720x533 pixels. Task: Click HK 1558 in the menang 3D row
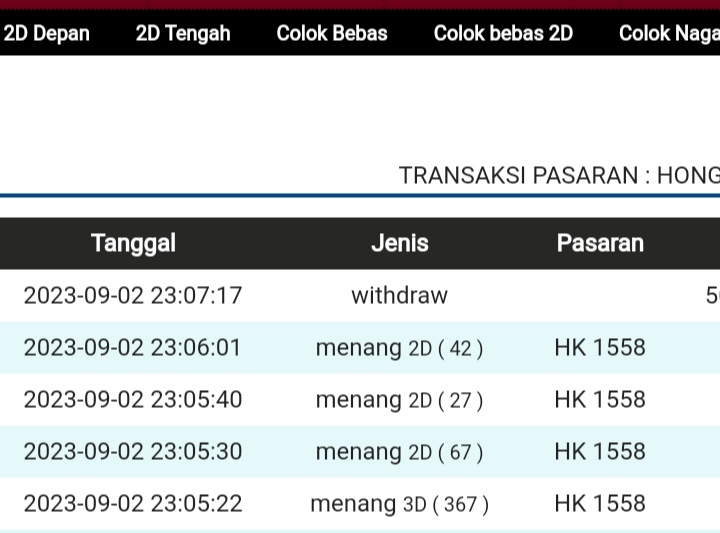[x=600, y=503]
